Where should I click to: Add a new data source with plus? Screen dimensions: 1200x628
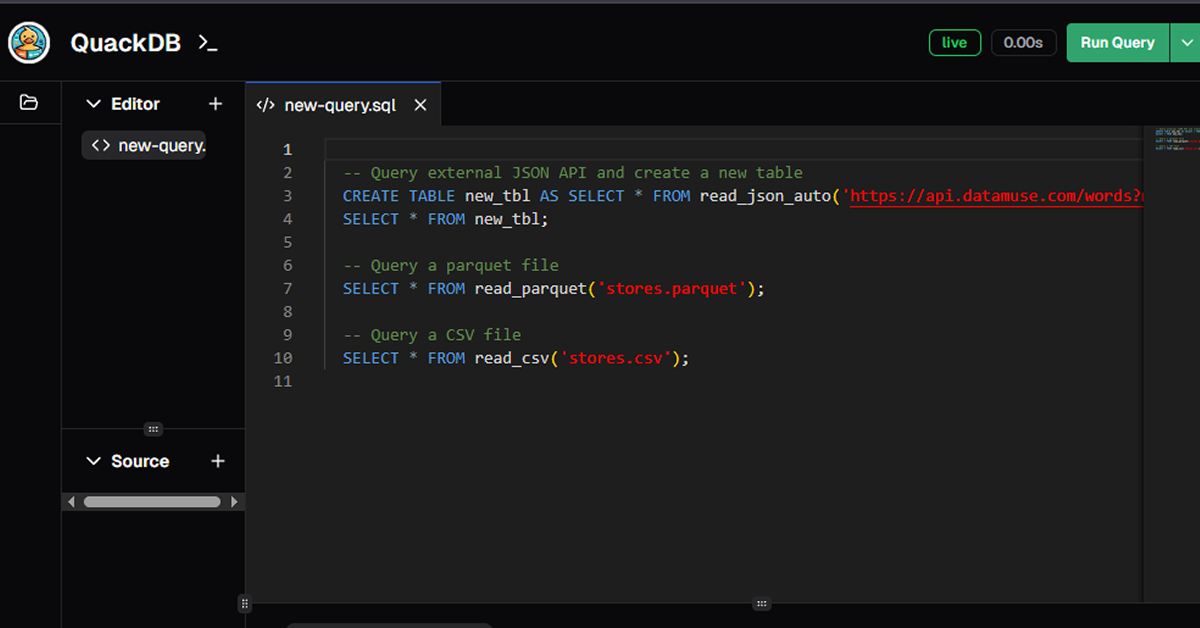218,461
